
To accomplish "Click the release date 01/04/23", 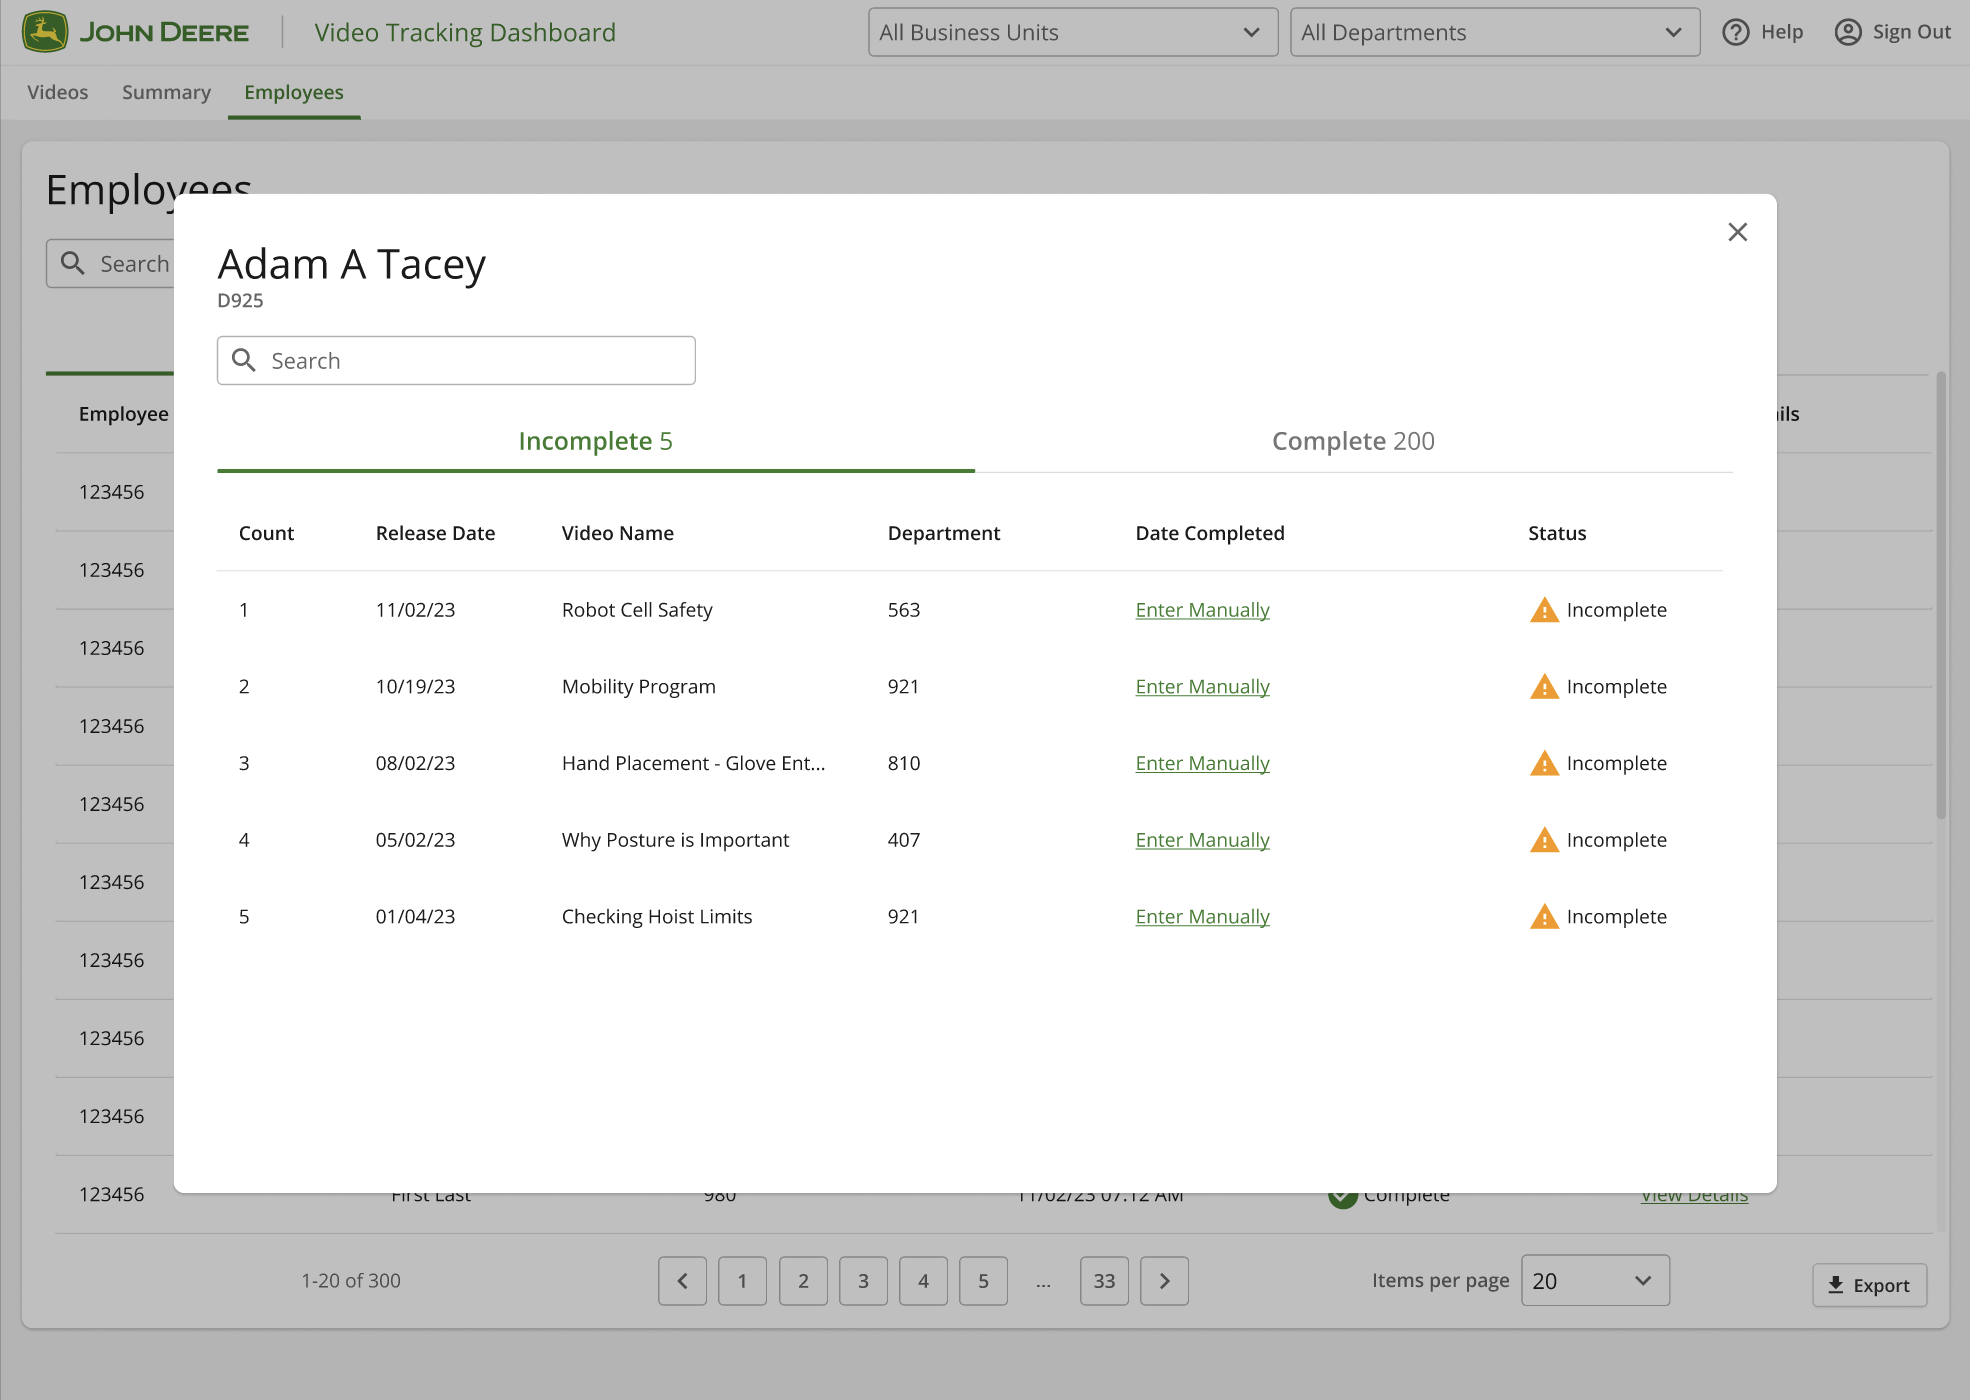I will tap(415, 917).
